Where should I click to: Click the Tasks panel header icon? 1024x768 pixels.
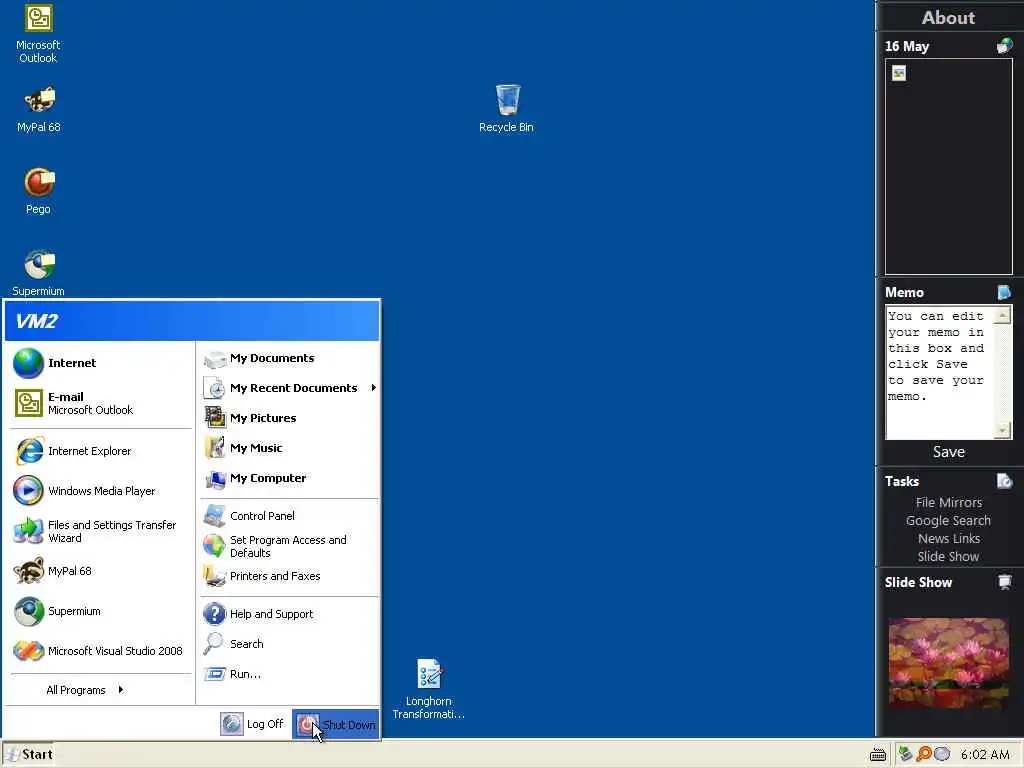[1004, 481]
